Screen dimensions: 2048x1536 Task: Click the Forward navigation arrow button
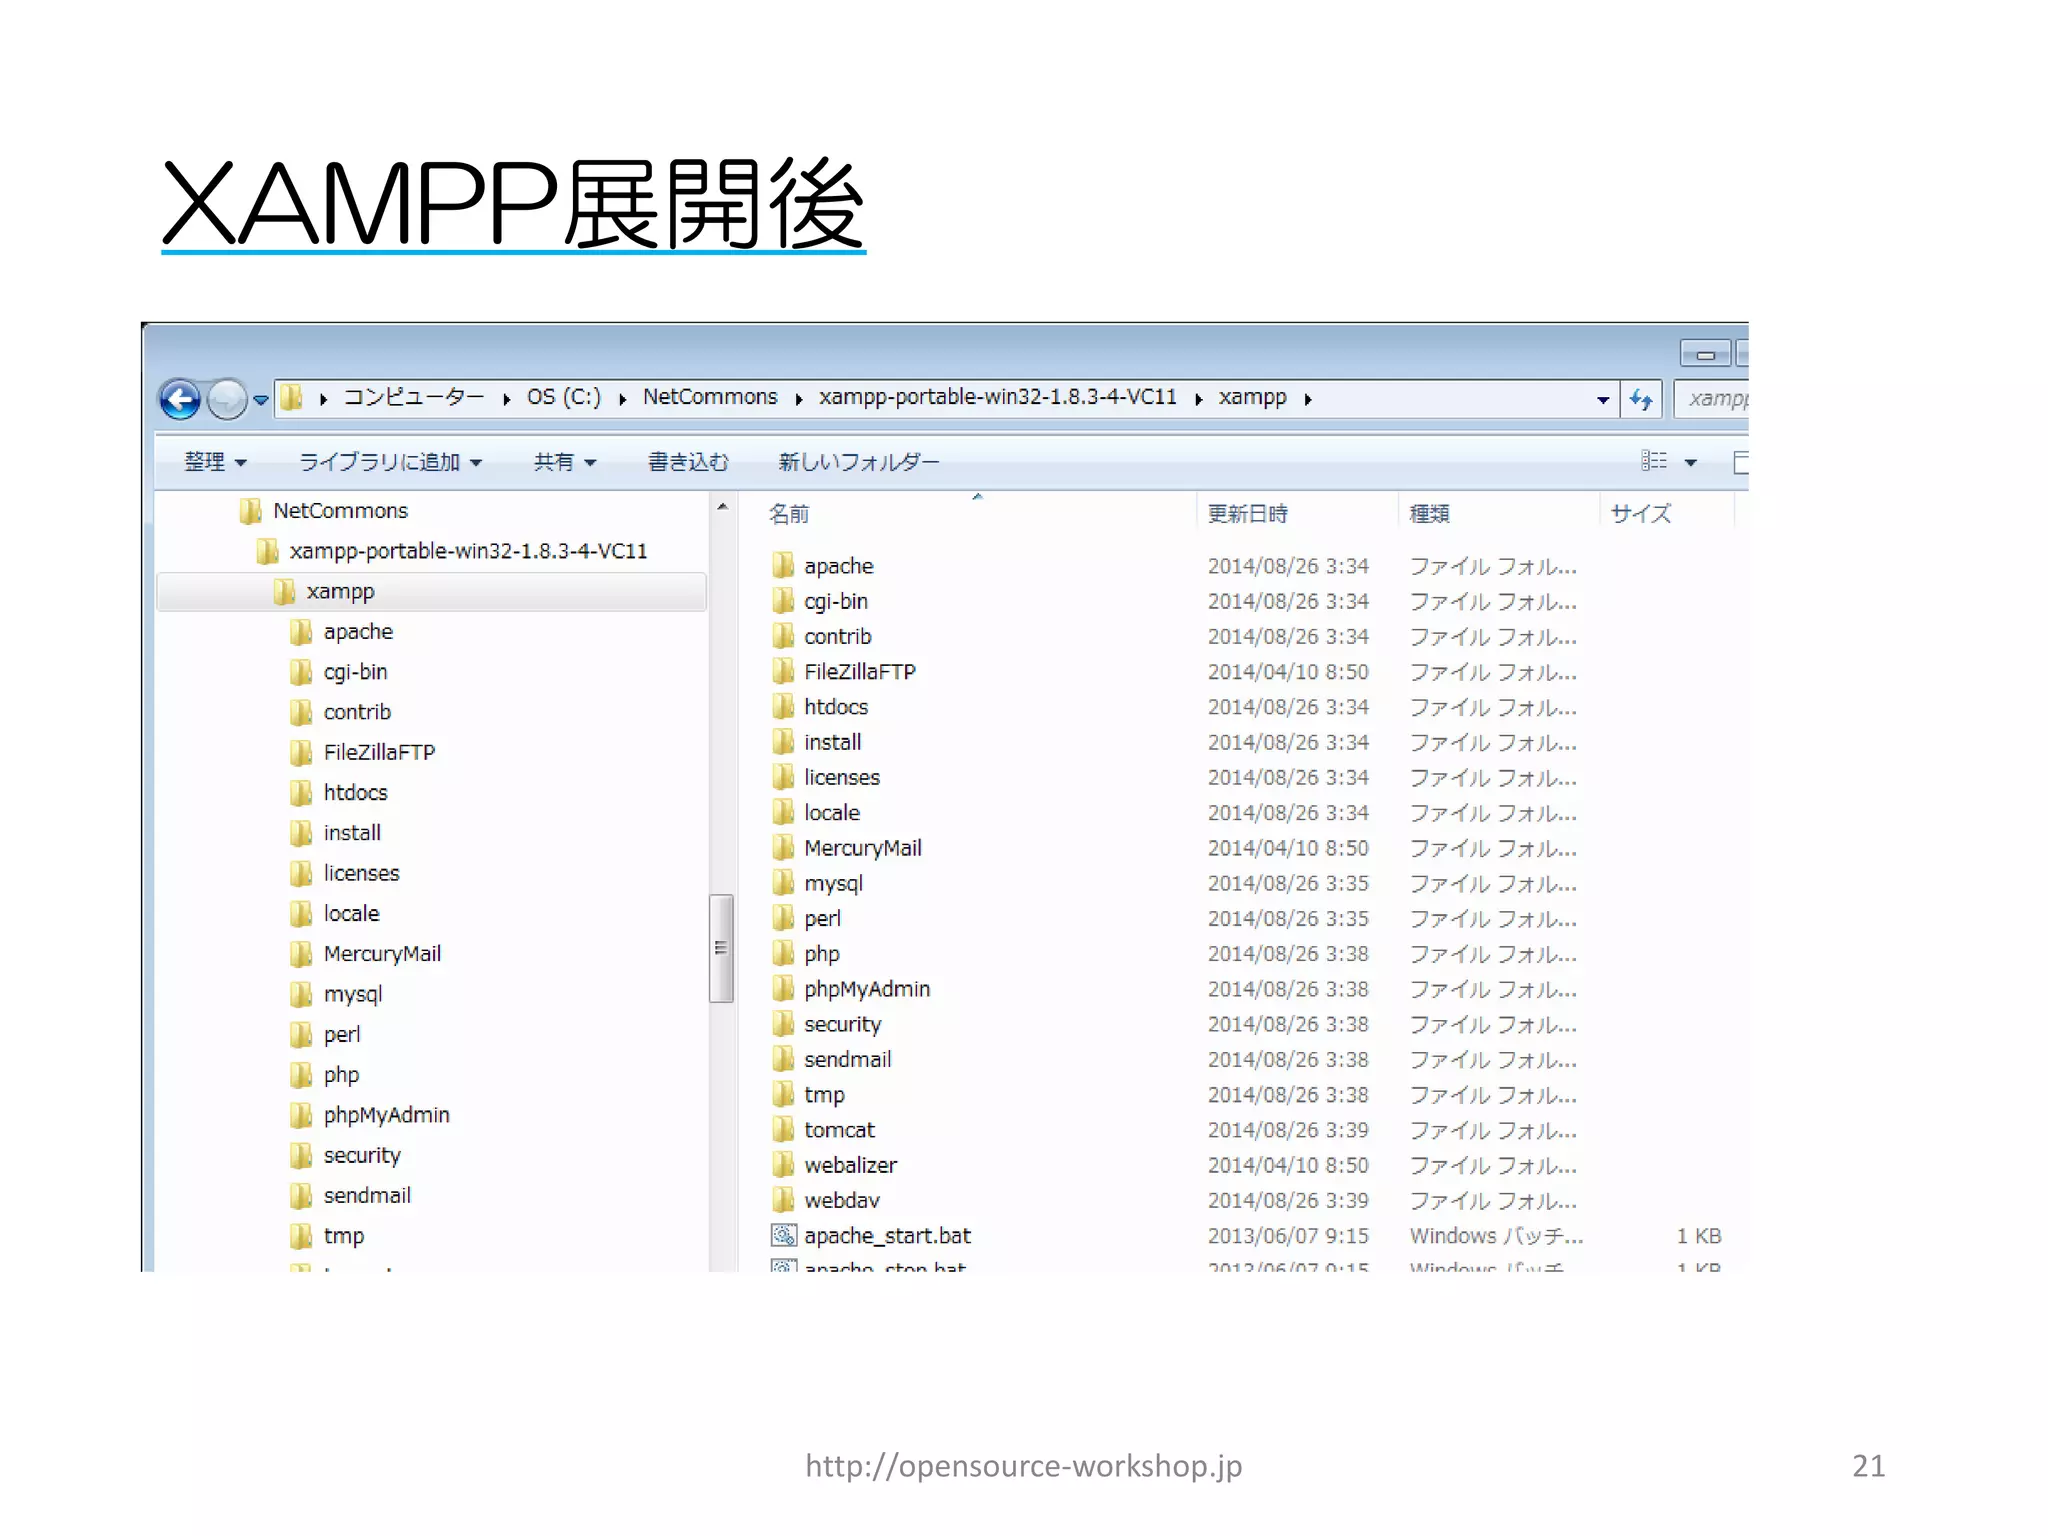[x=226, y=400]
